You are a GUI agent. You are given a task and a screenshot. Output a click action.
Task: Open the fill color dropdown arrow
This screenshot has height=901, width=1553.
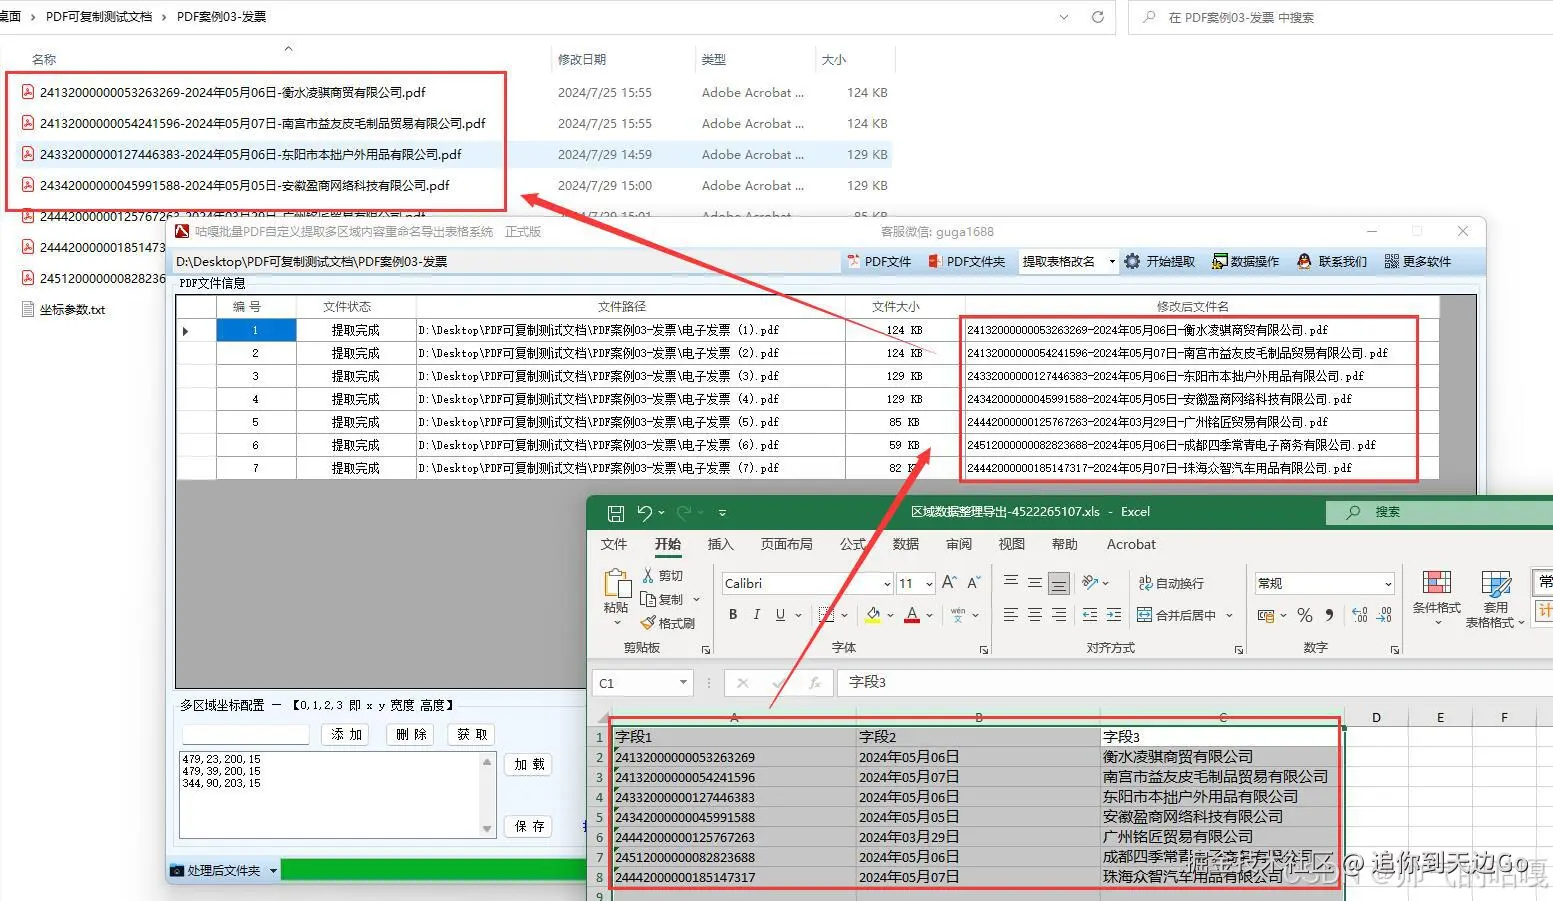[890, 616]
